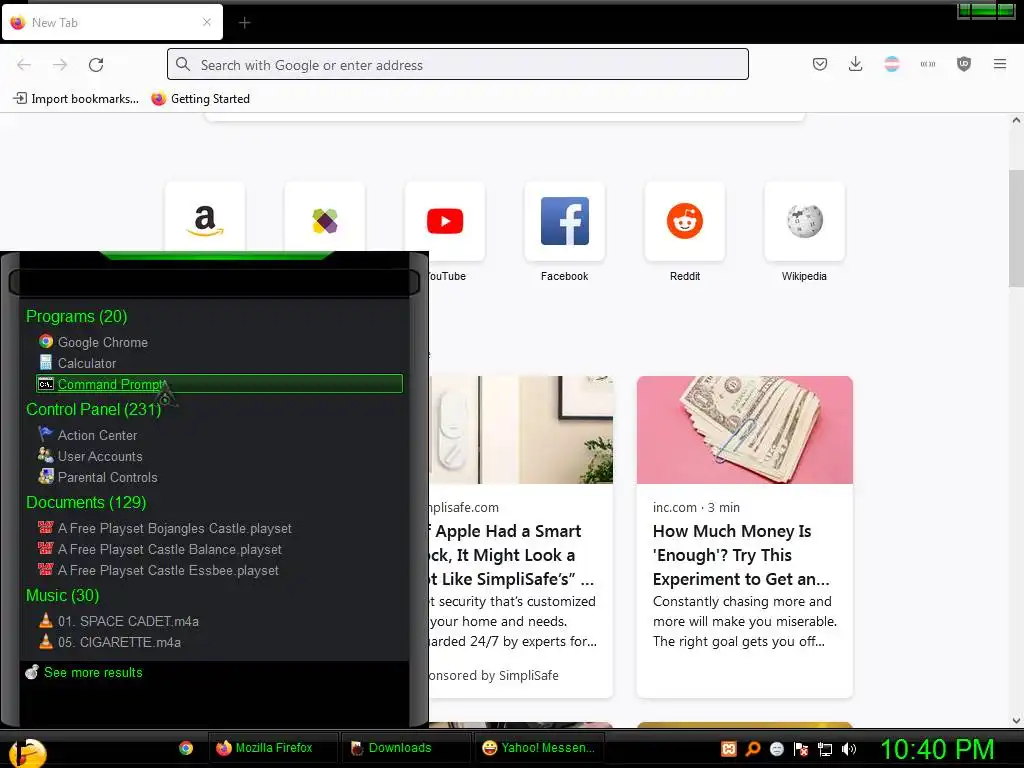Switch to Mozilla Firefox taskbar button
The image size is (1024, 768).
273,748
